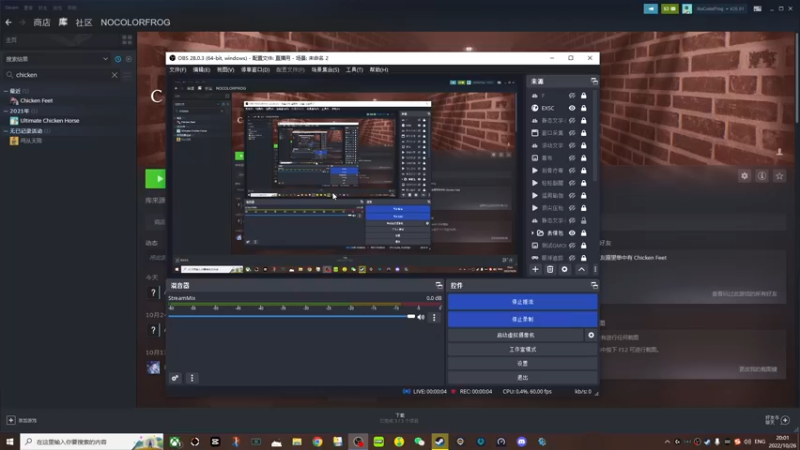Hide the 表情包 group via eye icon
The height and width of the screenshot is (450, 800).
pyautogui.click(x=572, y=233)
